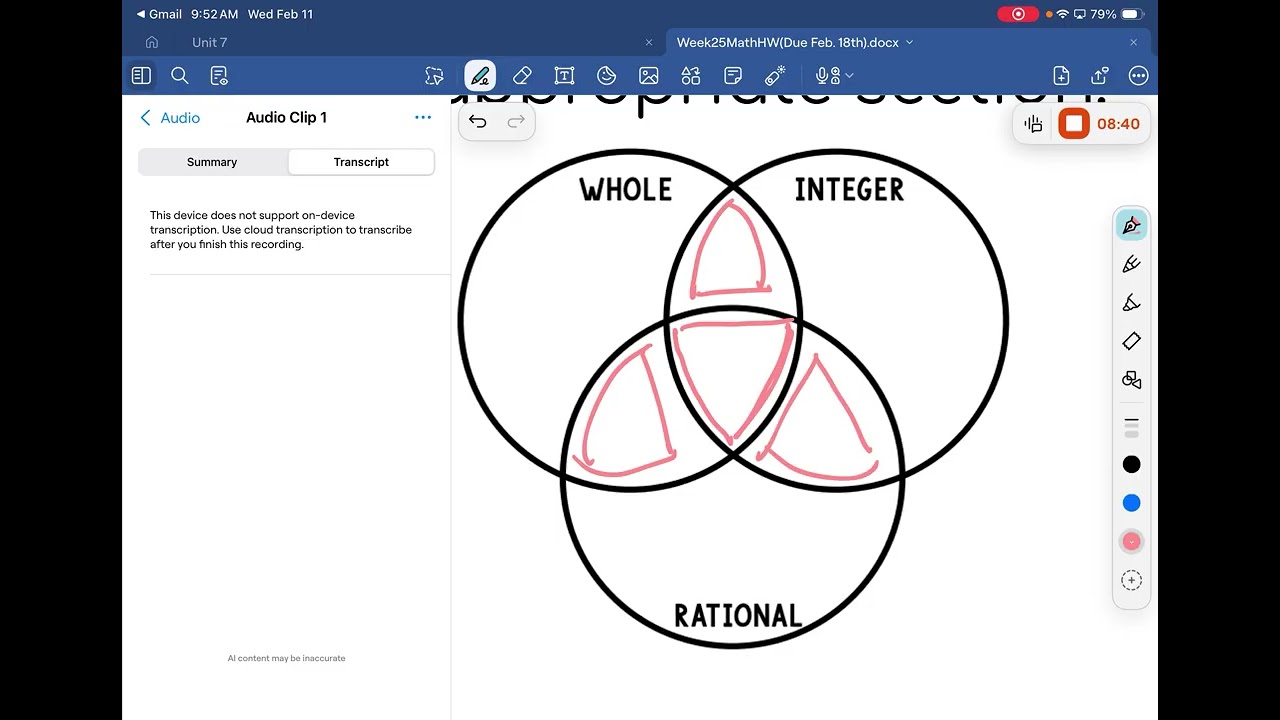Select the Text box tool

point(564,76)
